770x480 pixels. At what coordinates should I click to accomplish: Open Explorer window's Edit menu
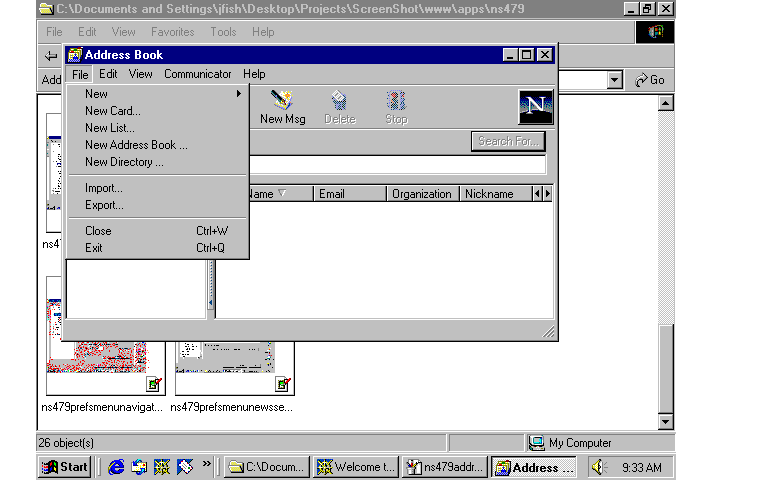tap(87, 32)
